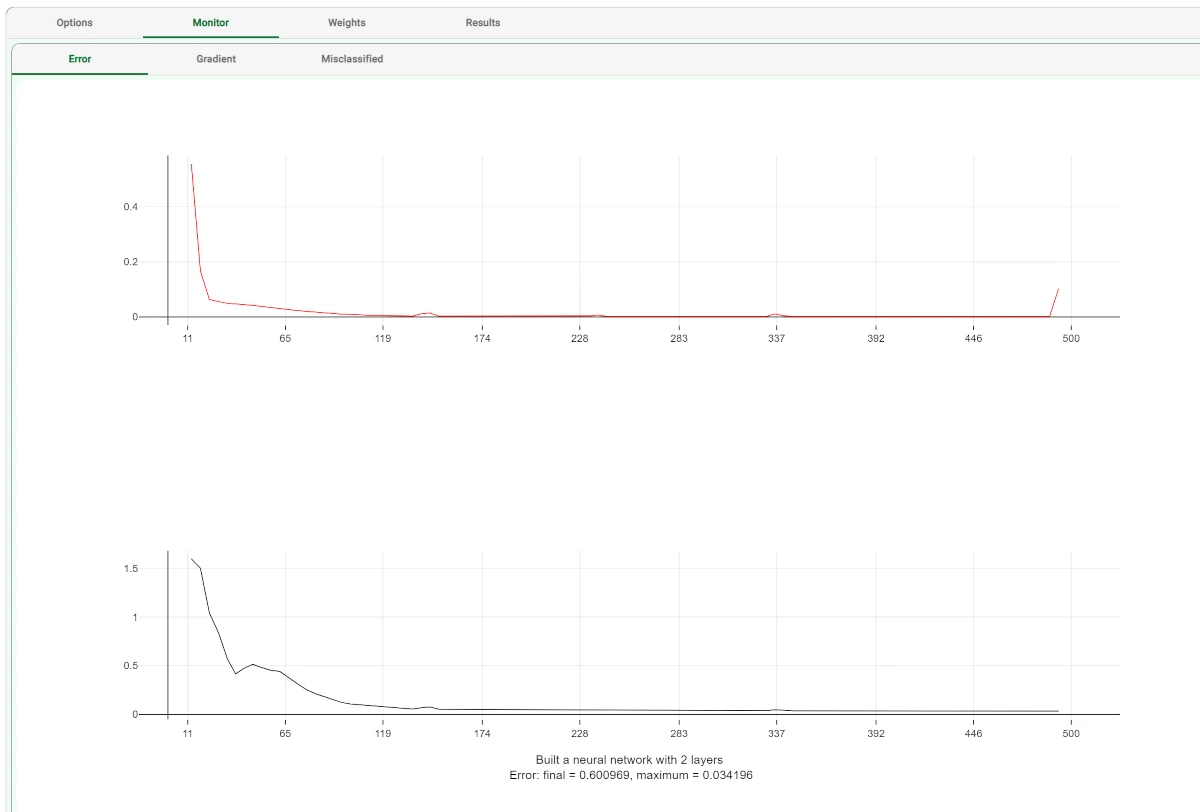Click the 'Error: final = 0.600969' status line
1200x812 pixels.
tap(630, 775)
